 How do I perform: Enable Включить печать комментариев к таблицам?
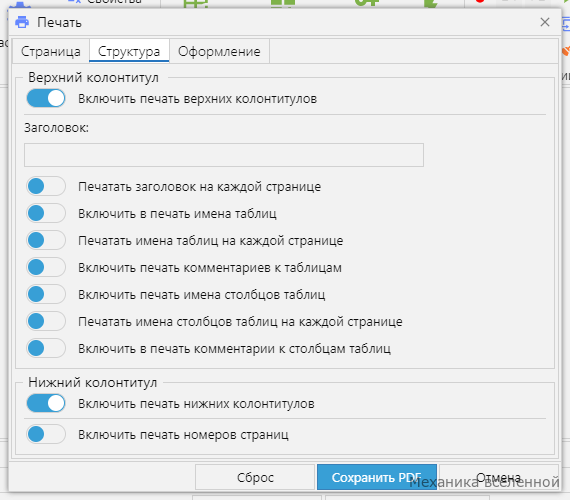click(46, 267)
